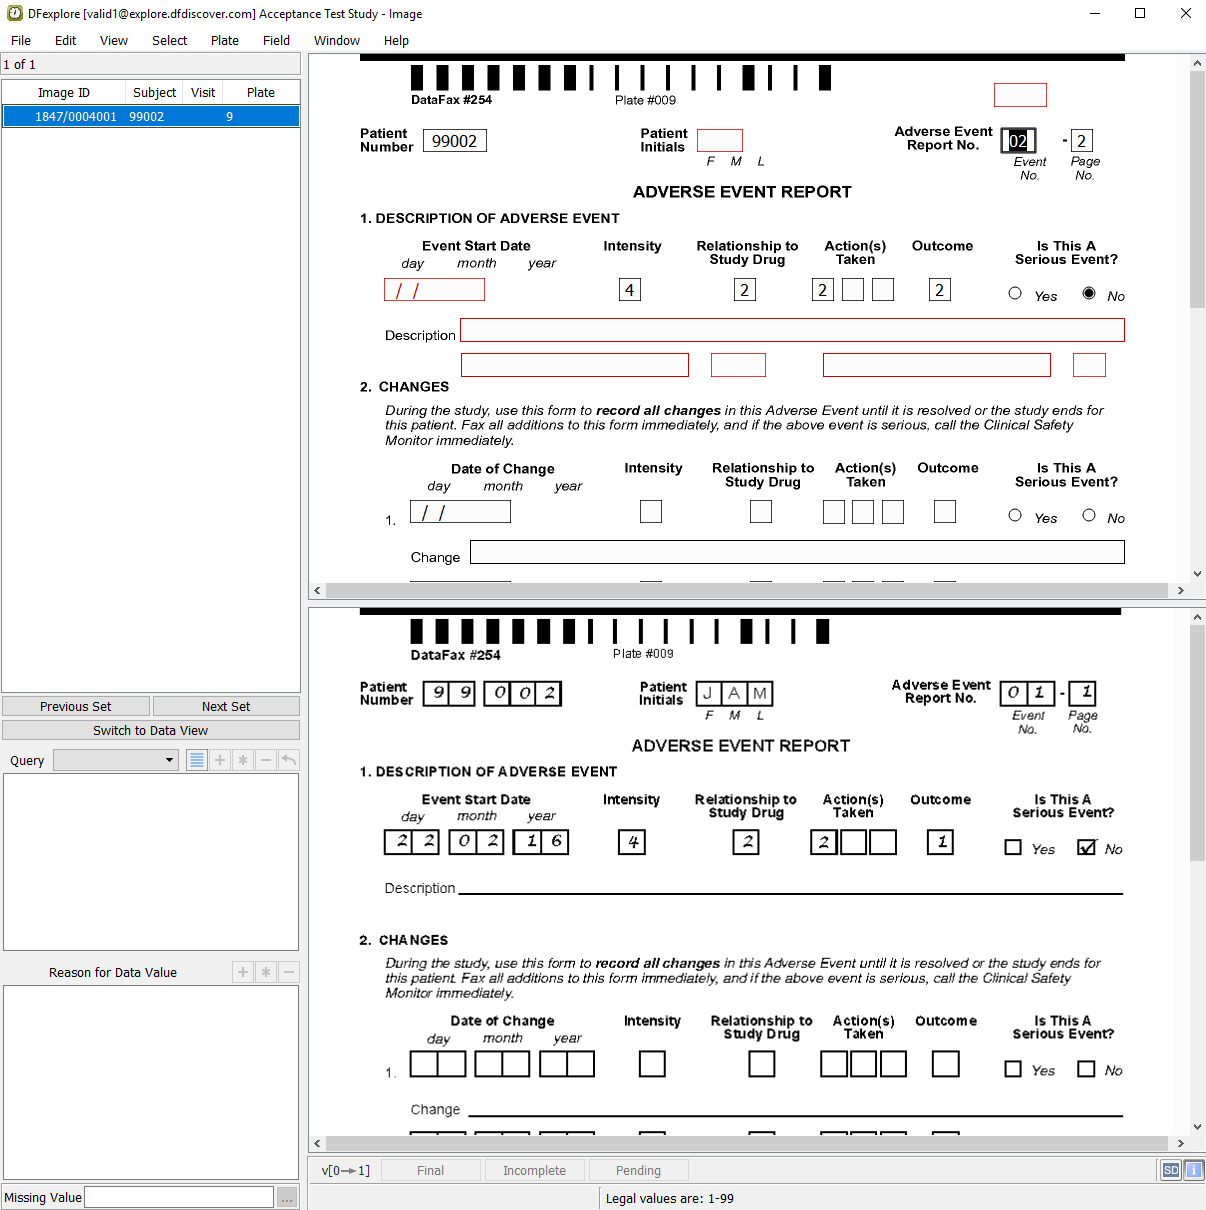Select Yes for Is This A Serious Event
Image resolution: width=1206 pixels, height=1210 pixels.
point(1015,294)
